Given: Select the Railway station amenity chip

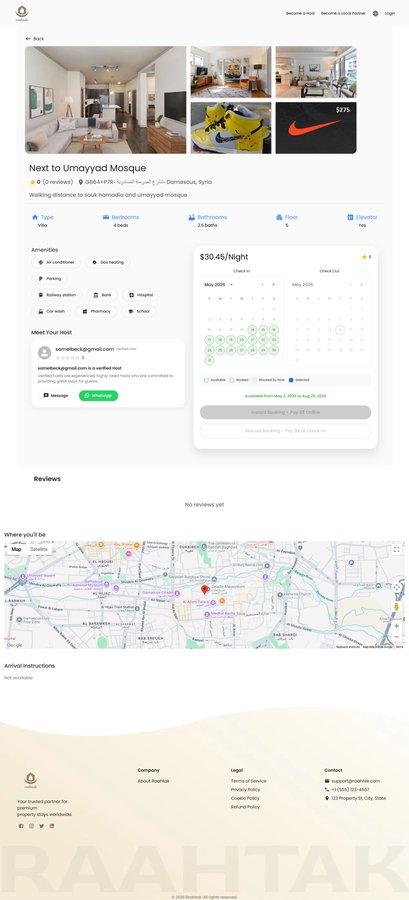Looking at the screenshot, I should pos(57,295).
